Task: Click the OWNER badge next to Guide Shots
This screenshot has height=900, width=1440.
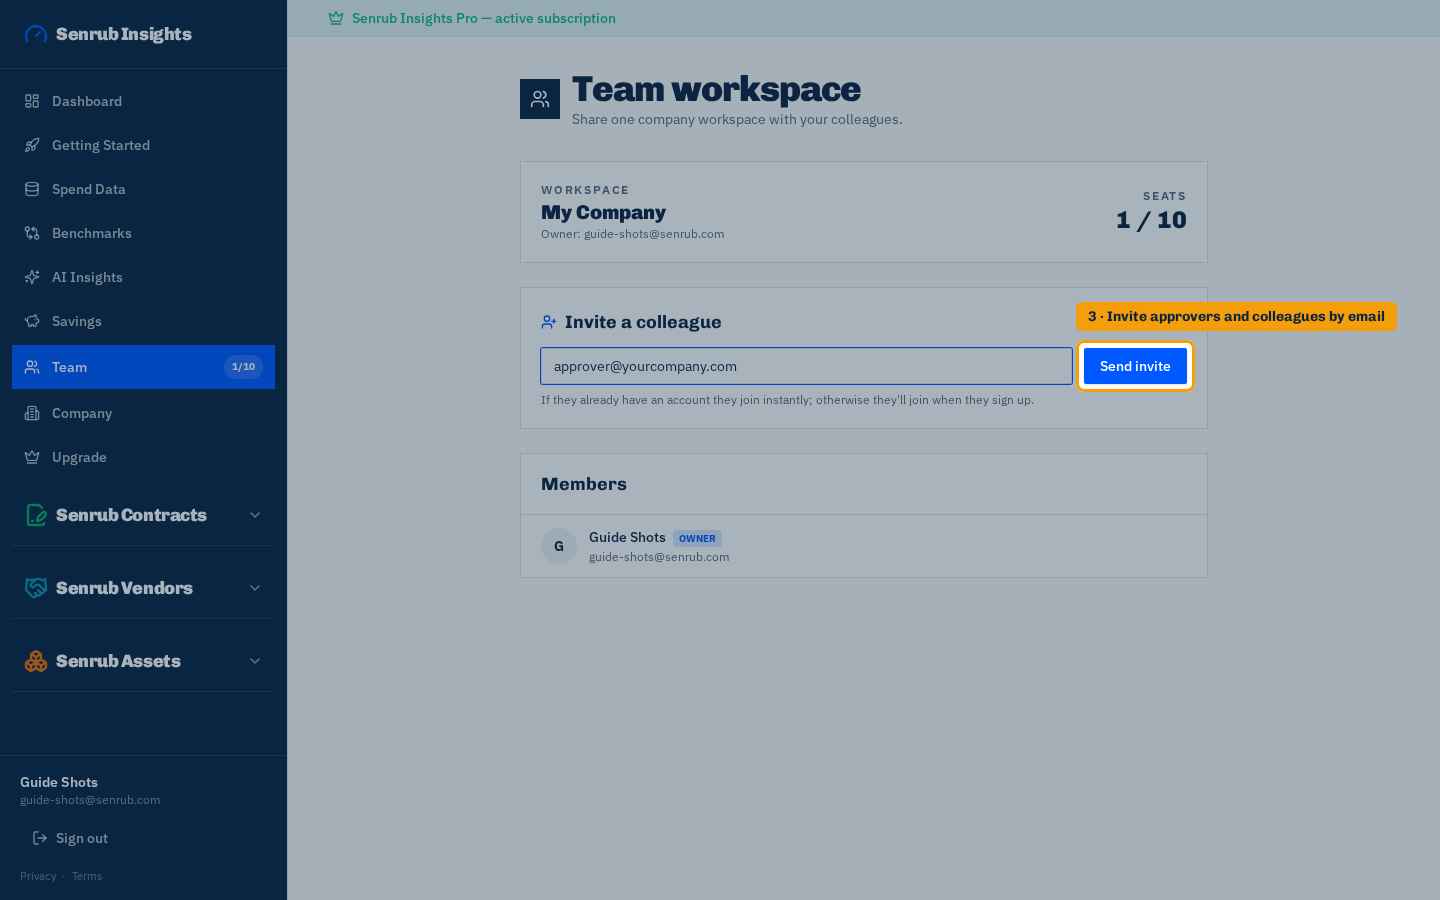Action: (697, 538)
